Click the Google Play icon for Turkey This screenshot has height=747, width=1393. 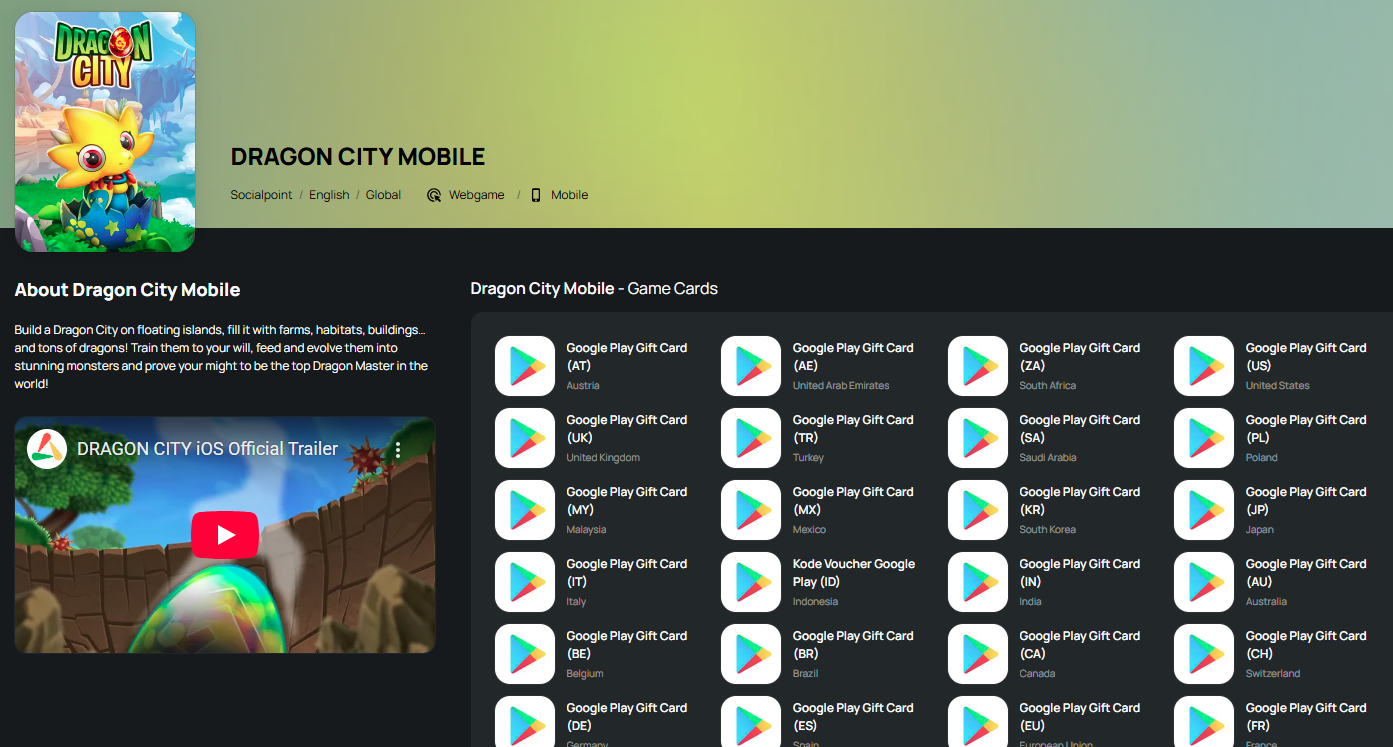(x=750, y=438)
